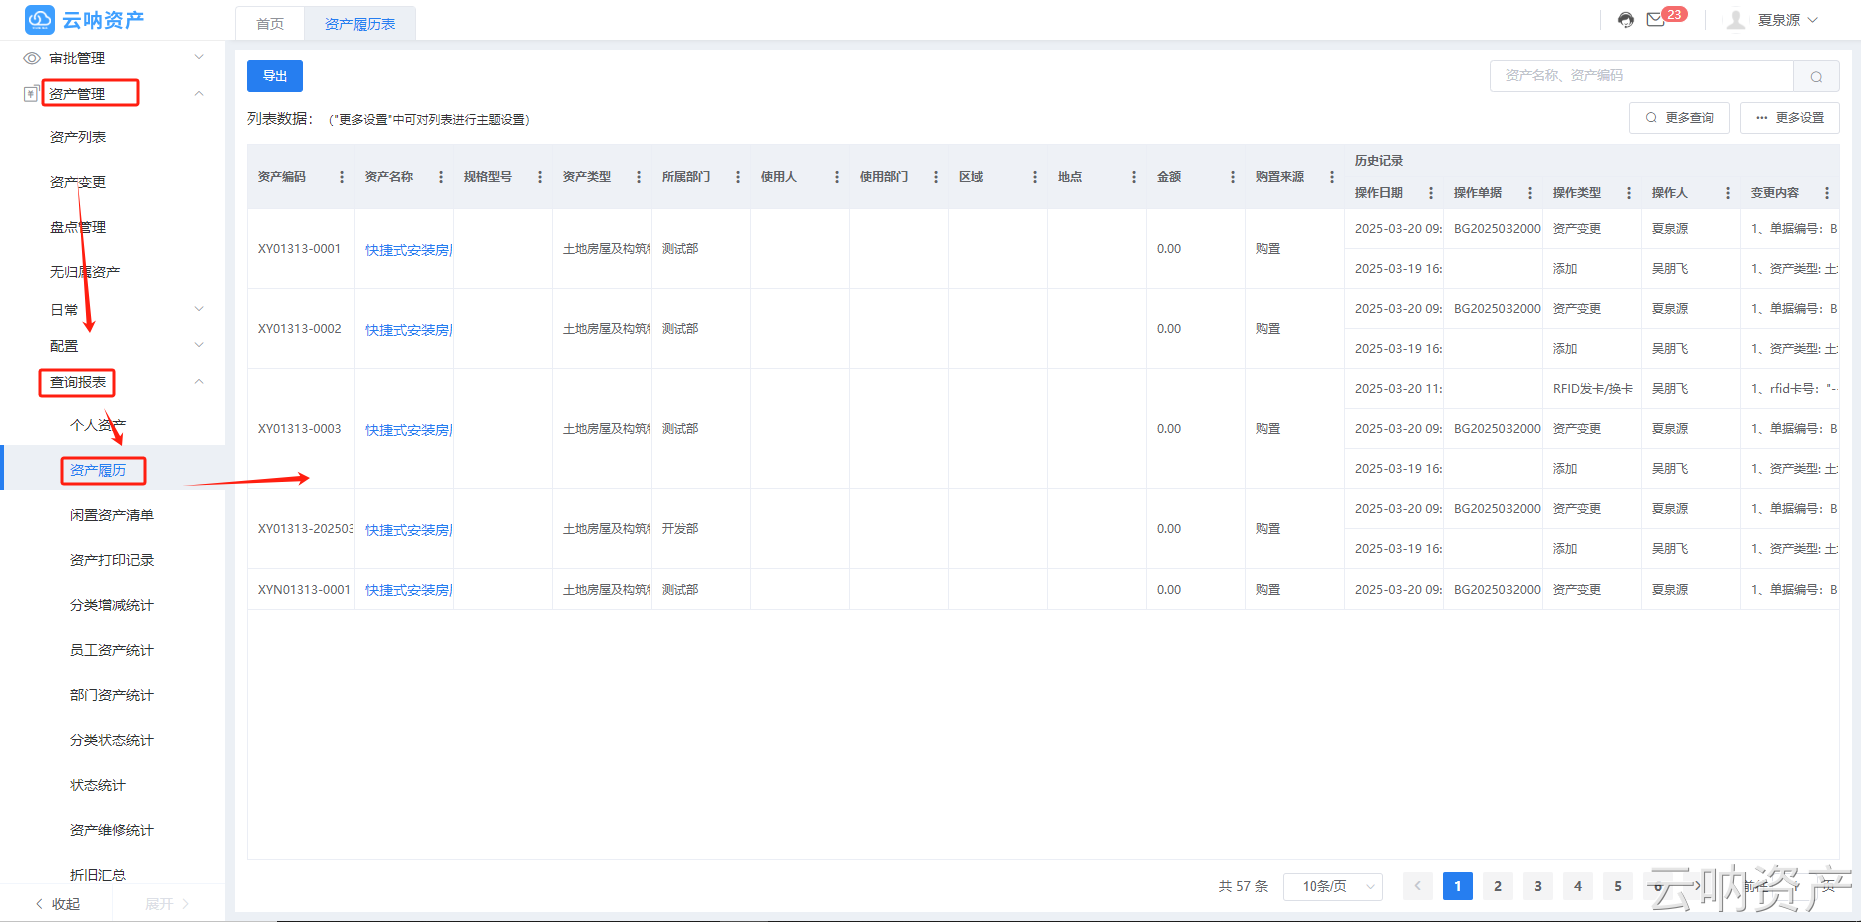
Task: Go to page 3
Action: (x=1538, y=886)
